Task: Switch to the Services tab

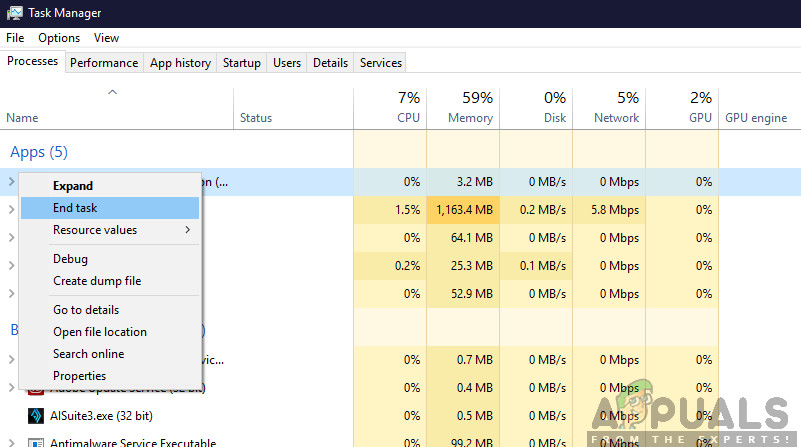Action: (x=381, y=63)
